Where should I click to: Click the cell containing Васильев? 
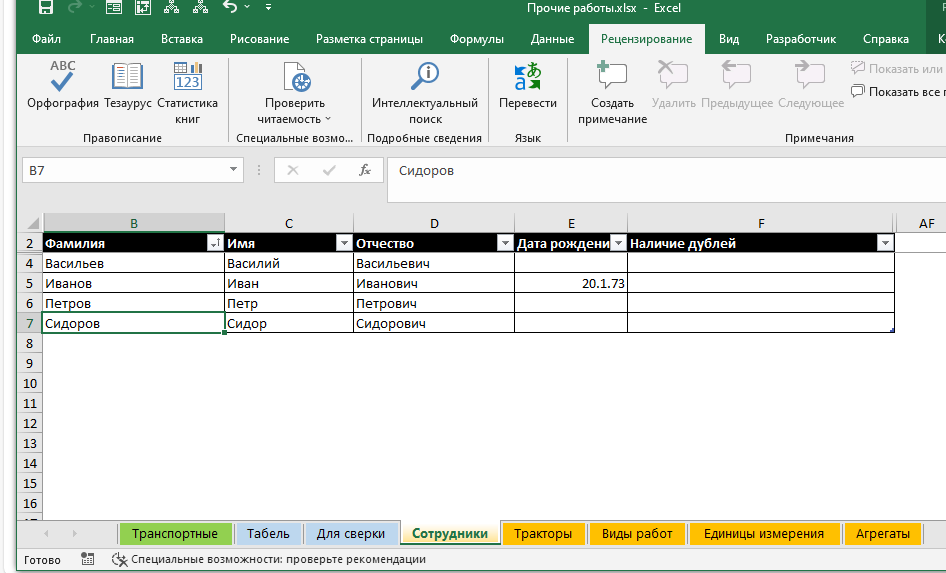point(134,263)
